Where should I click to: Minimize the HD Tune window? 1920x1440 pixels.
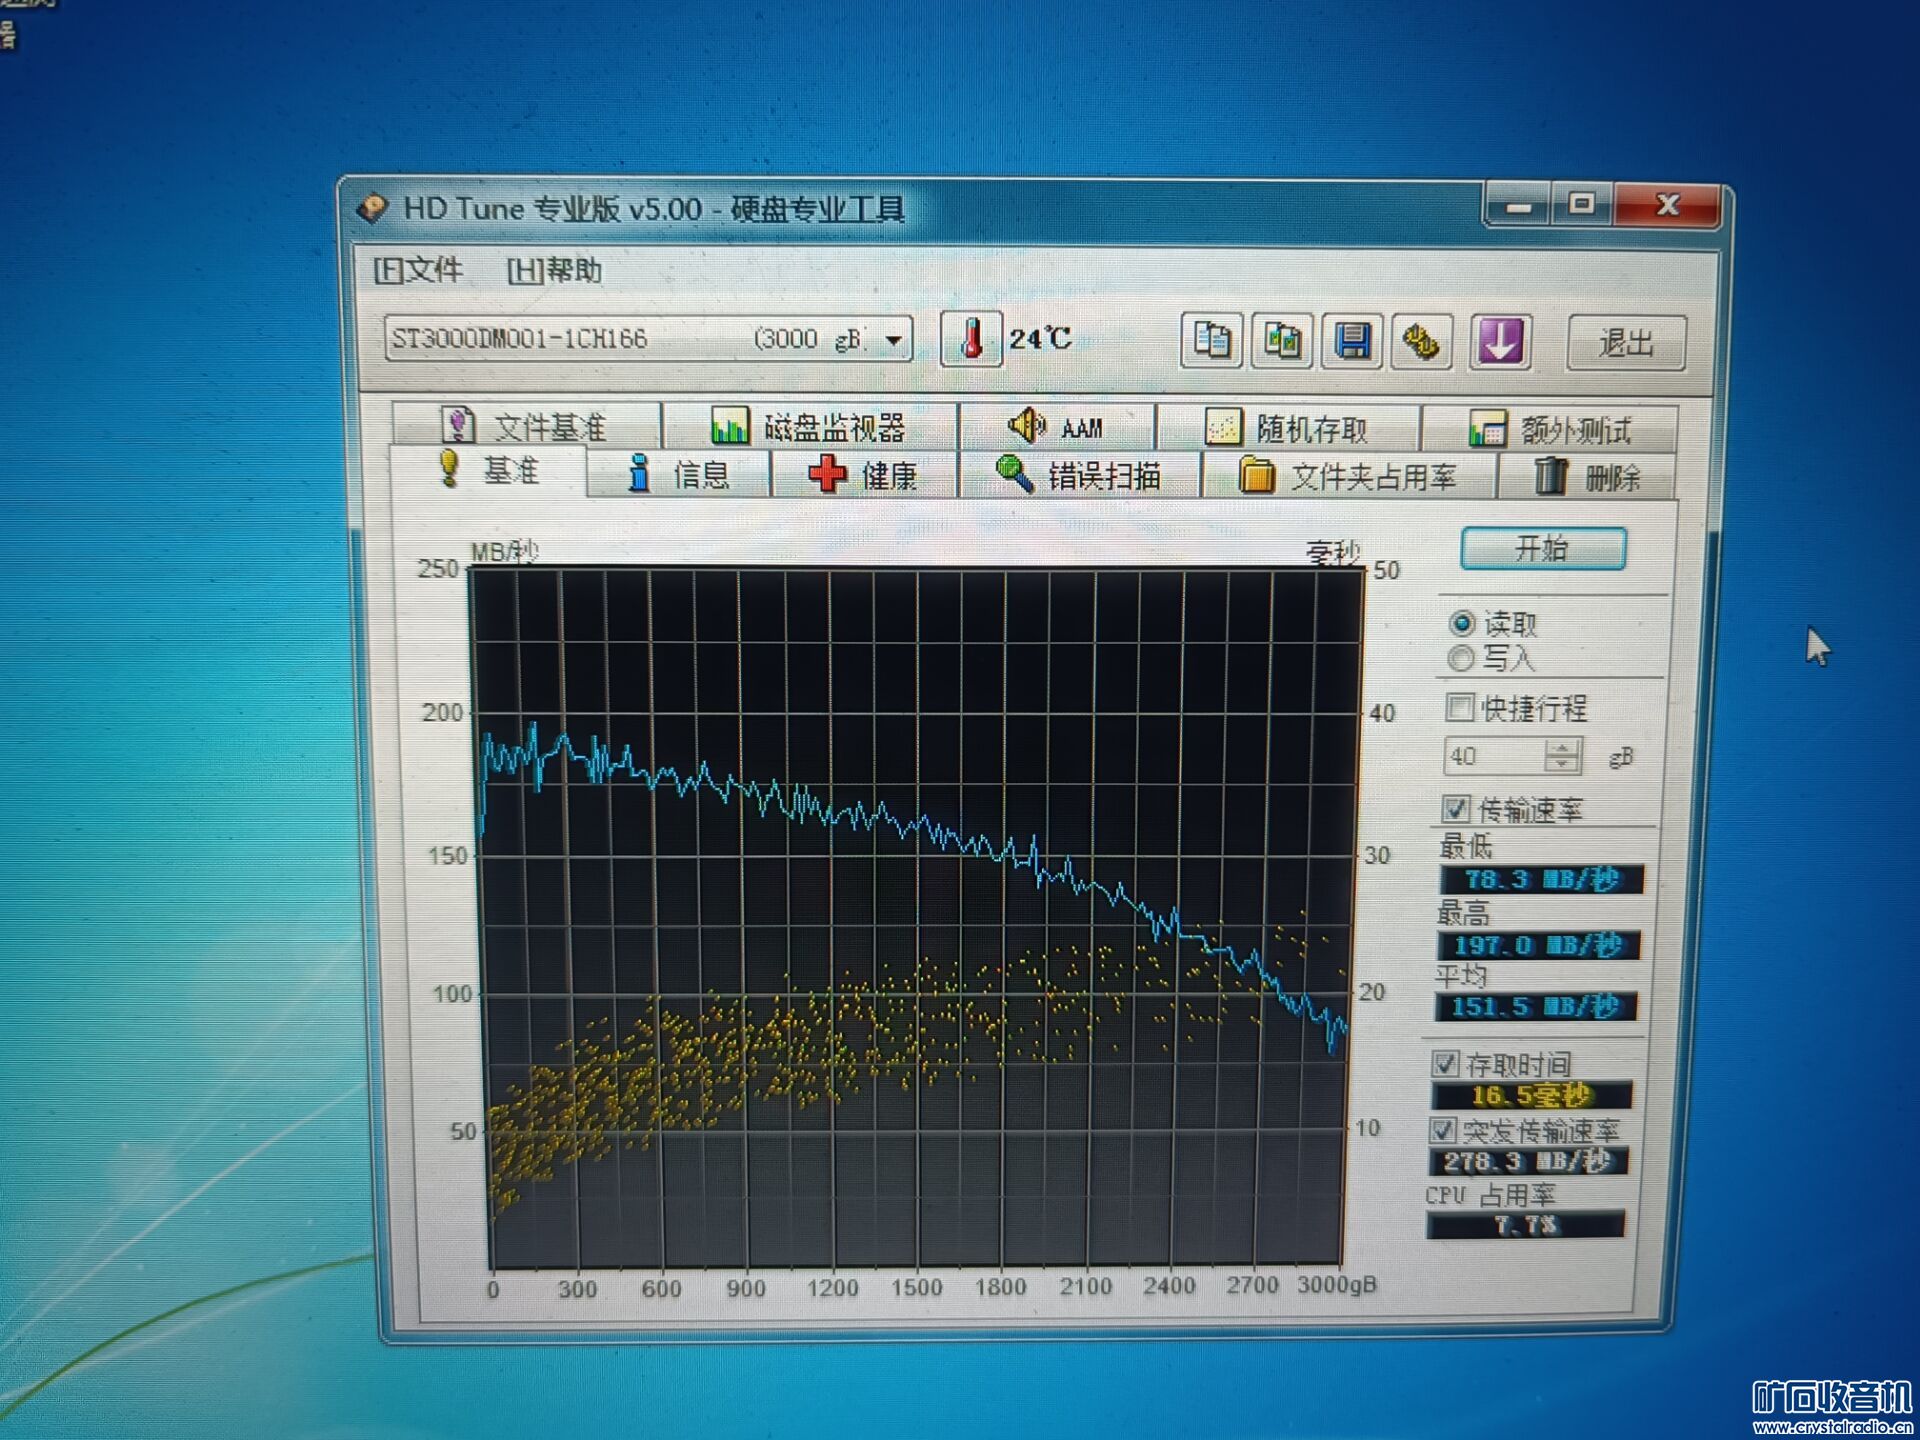(1518, 205)
